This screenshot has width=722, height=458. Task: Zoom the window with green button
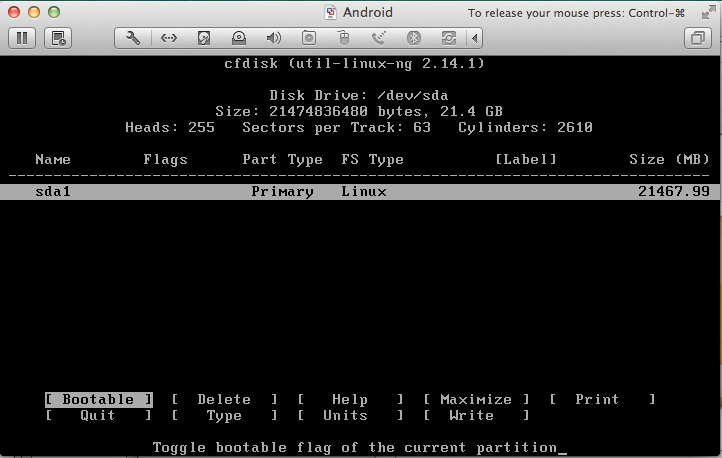(54, 12)
